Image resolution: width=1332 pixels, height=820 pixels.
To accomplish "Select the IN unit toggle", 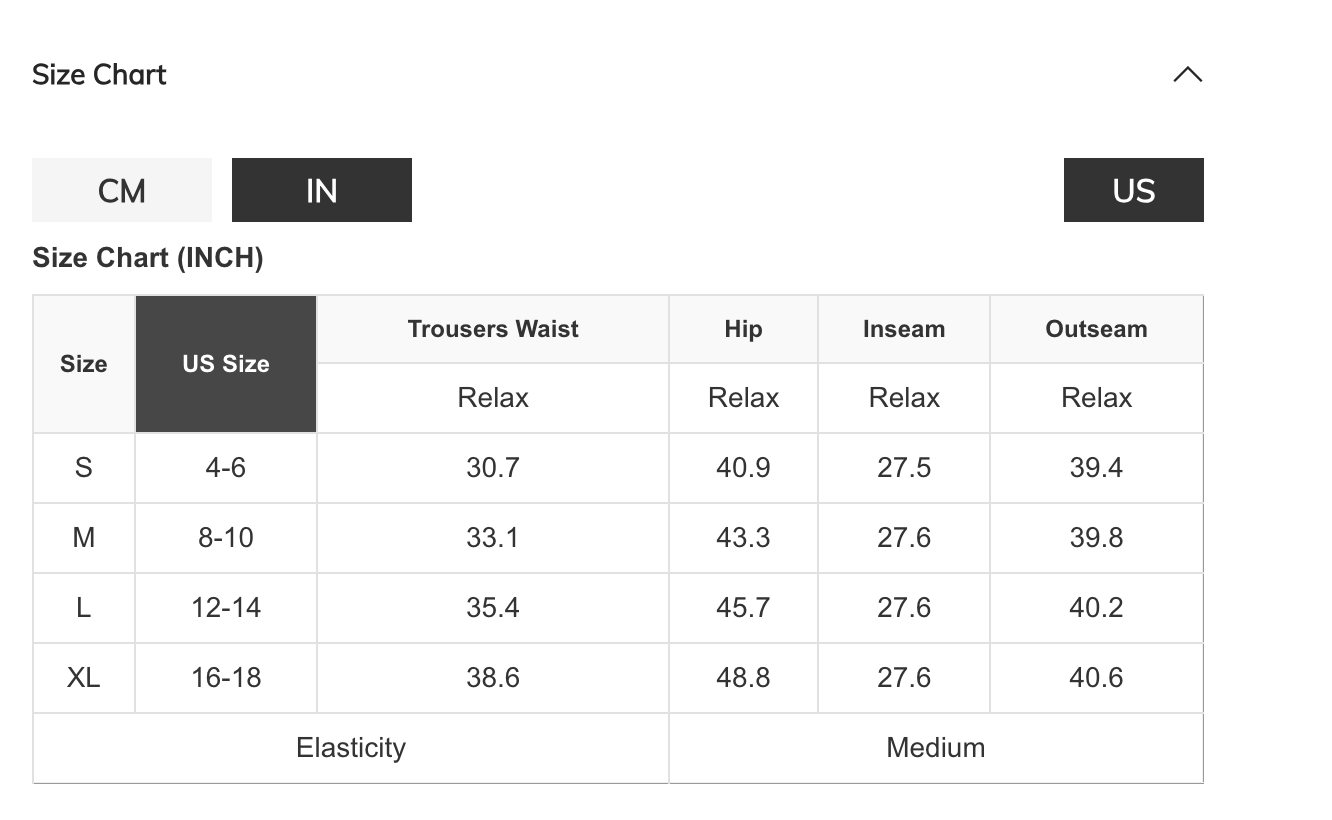I will [x=321, y=190].
